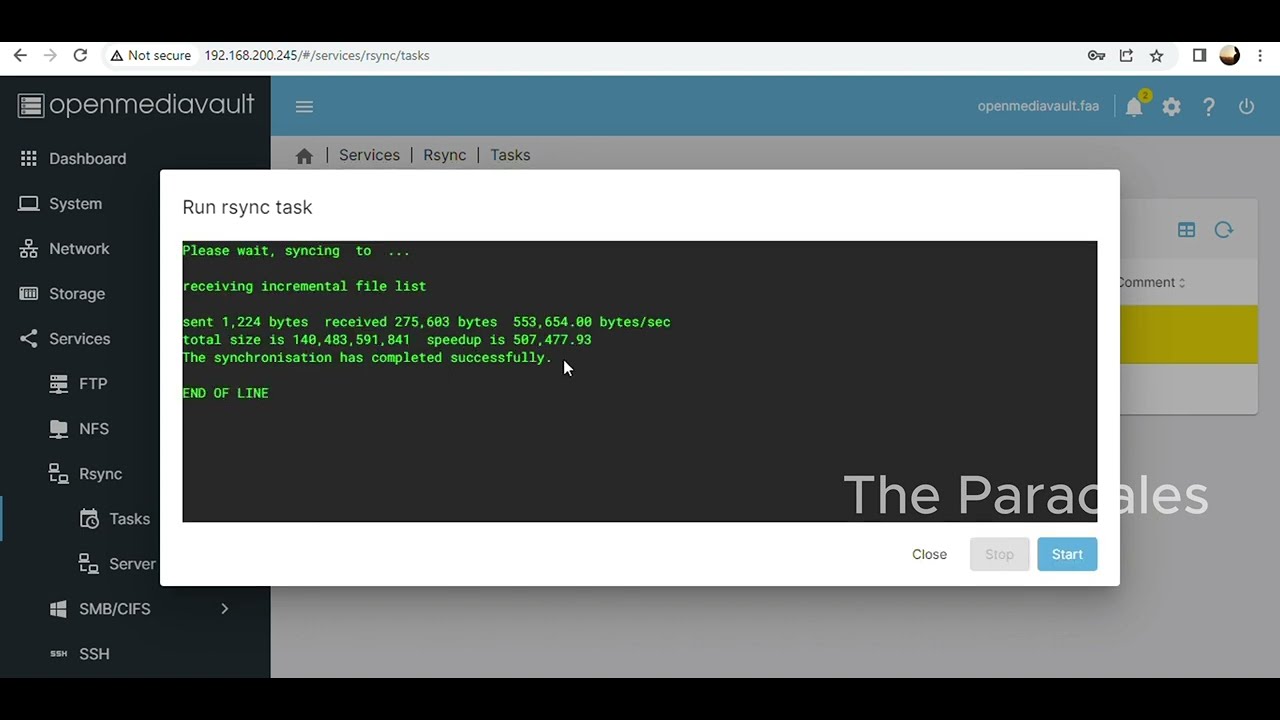
Task: Go back with the browser back arrow
Action: coord(20,56)
